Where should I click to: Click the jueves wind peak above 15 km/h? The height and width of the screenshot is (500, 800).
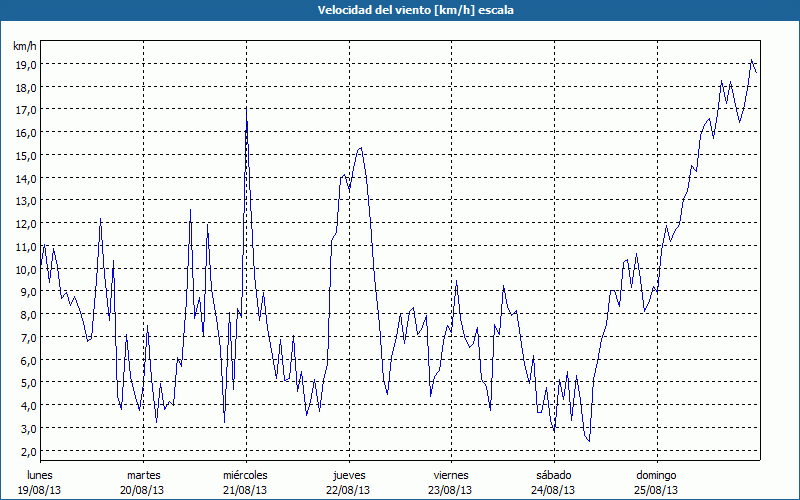click(x=360, y=148)
